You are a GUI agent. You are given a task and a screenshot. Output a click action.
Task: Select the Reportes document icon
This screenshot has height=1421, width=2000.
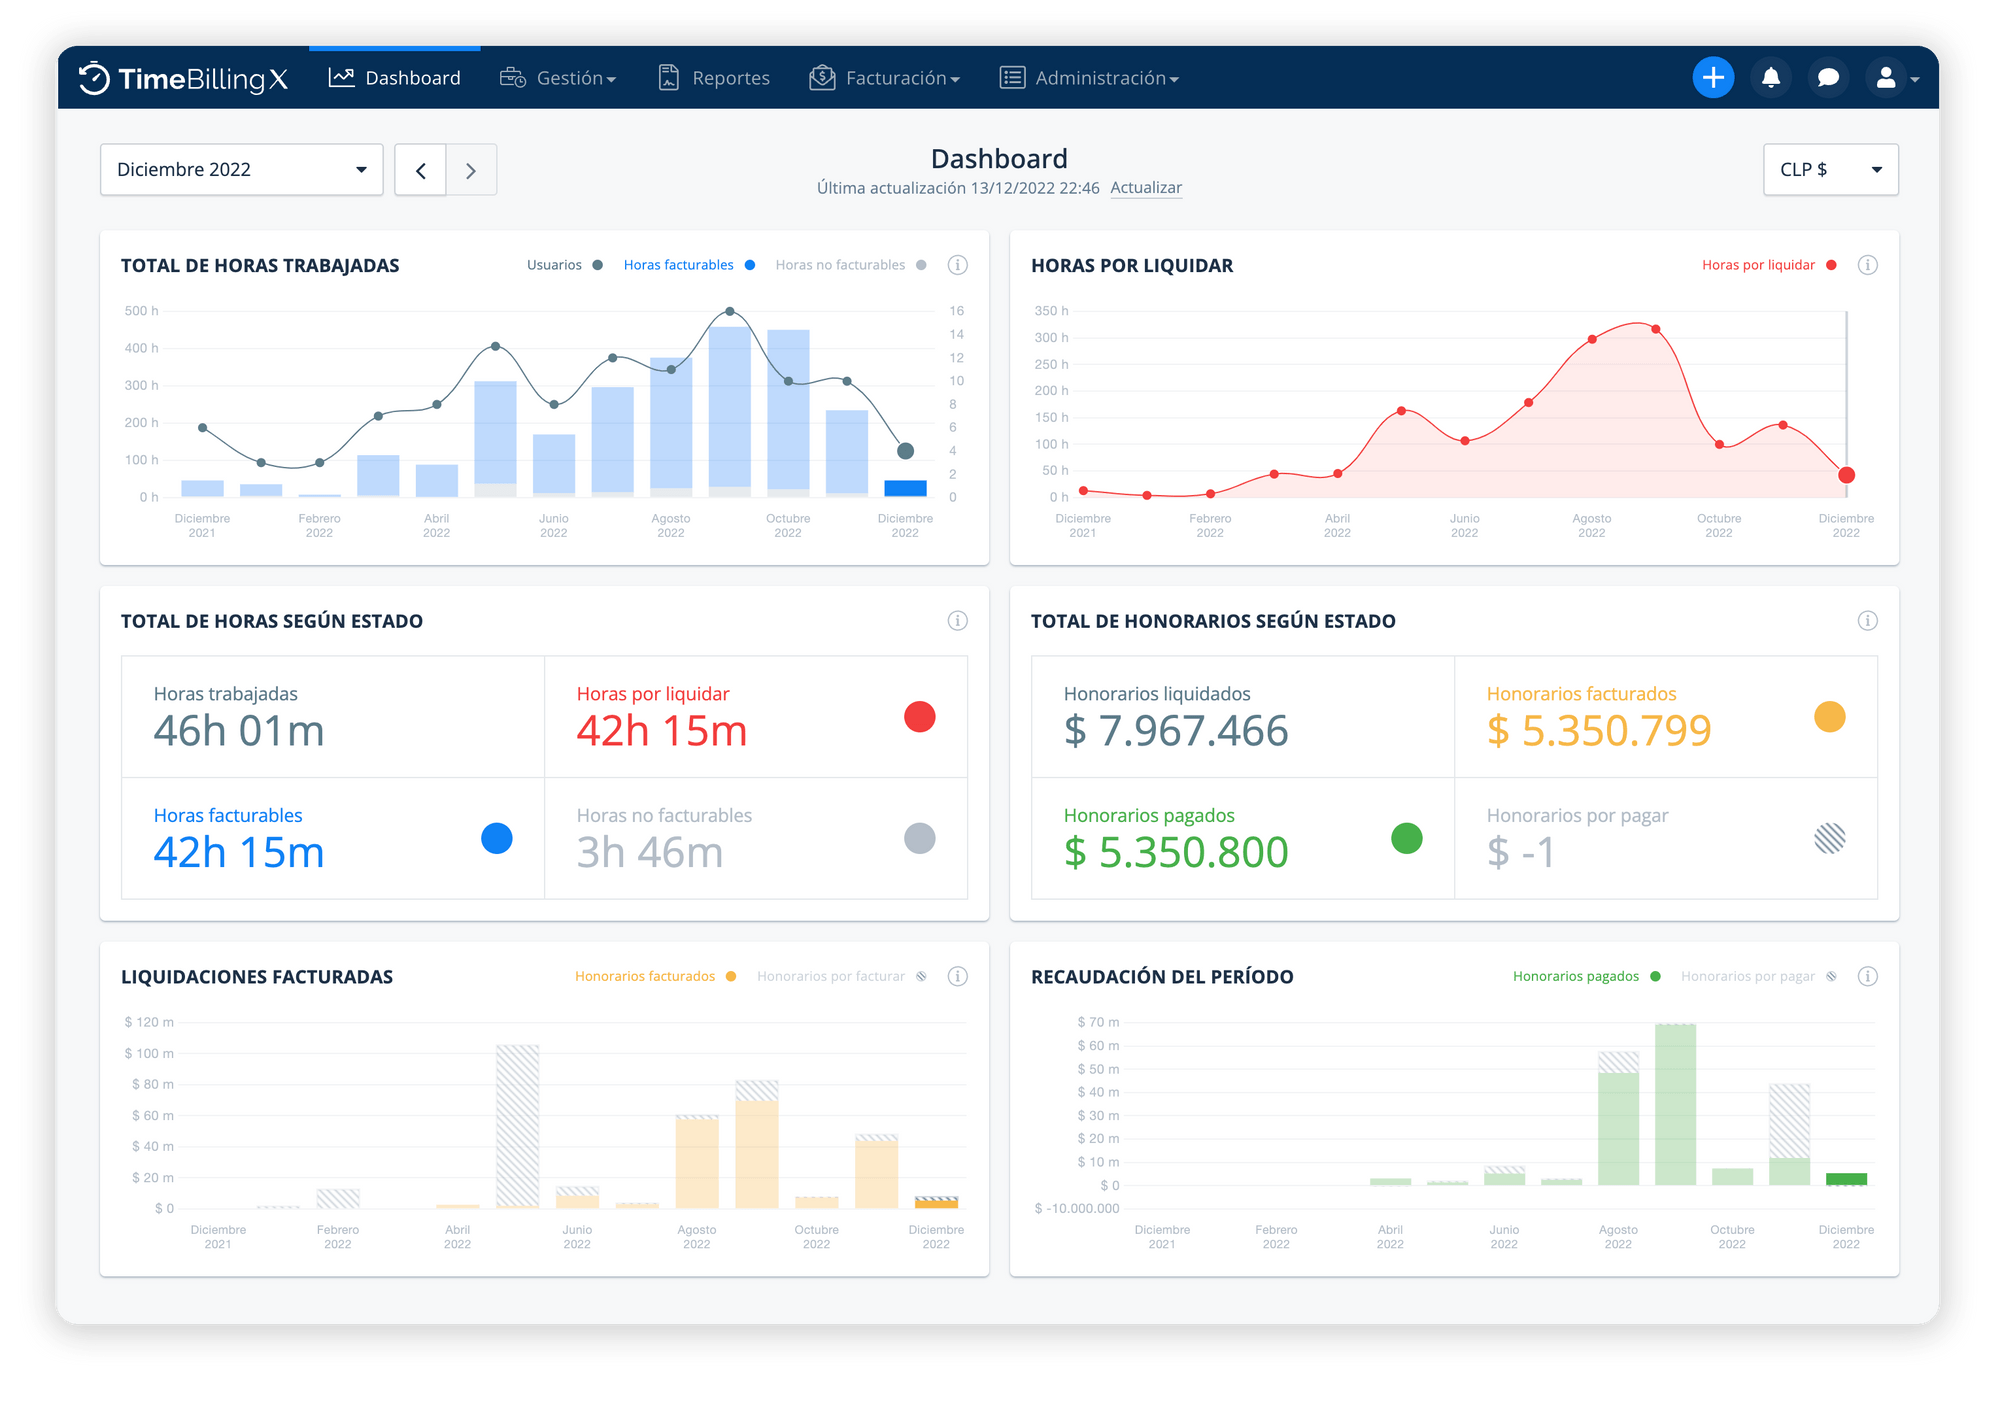tap(668, 76)
